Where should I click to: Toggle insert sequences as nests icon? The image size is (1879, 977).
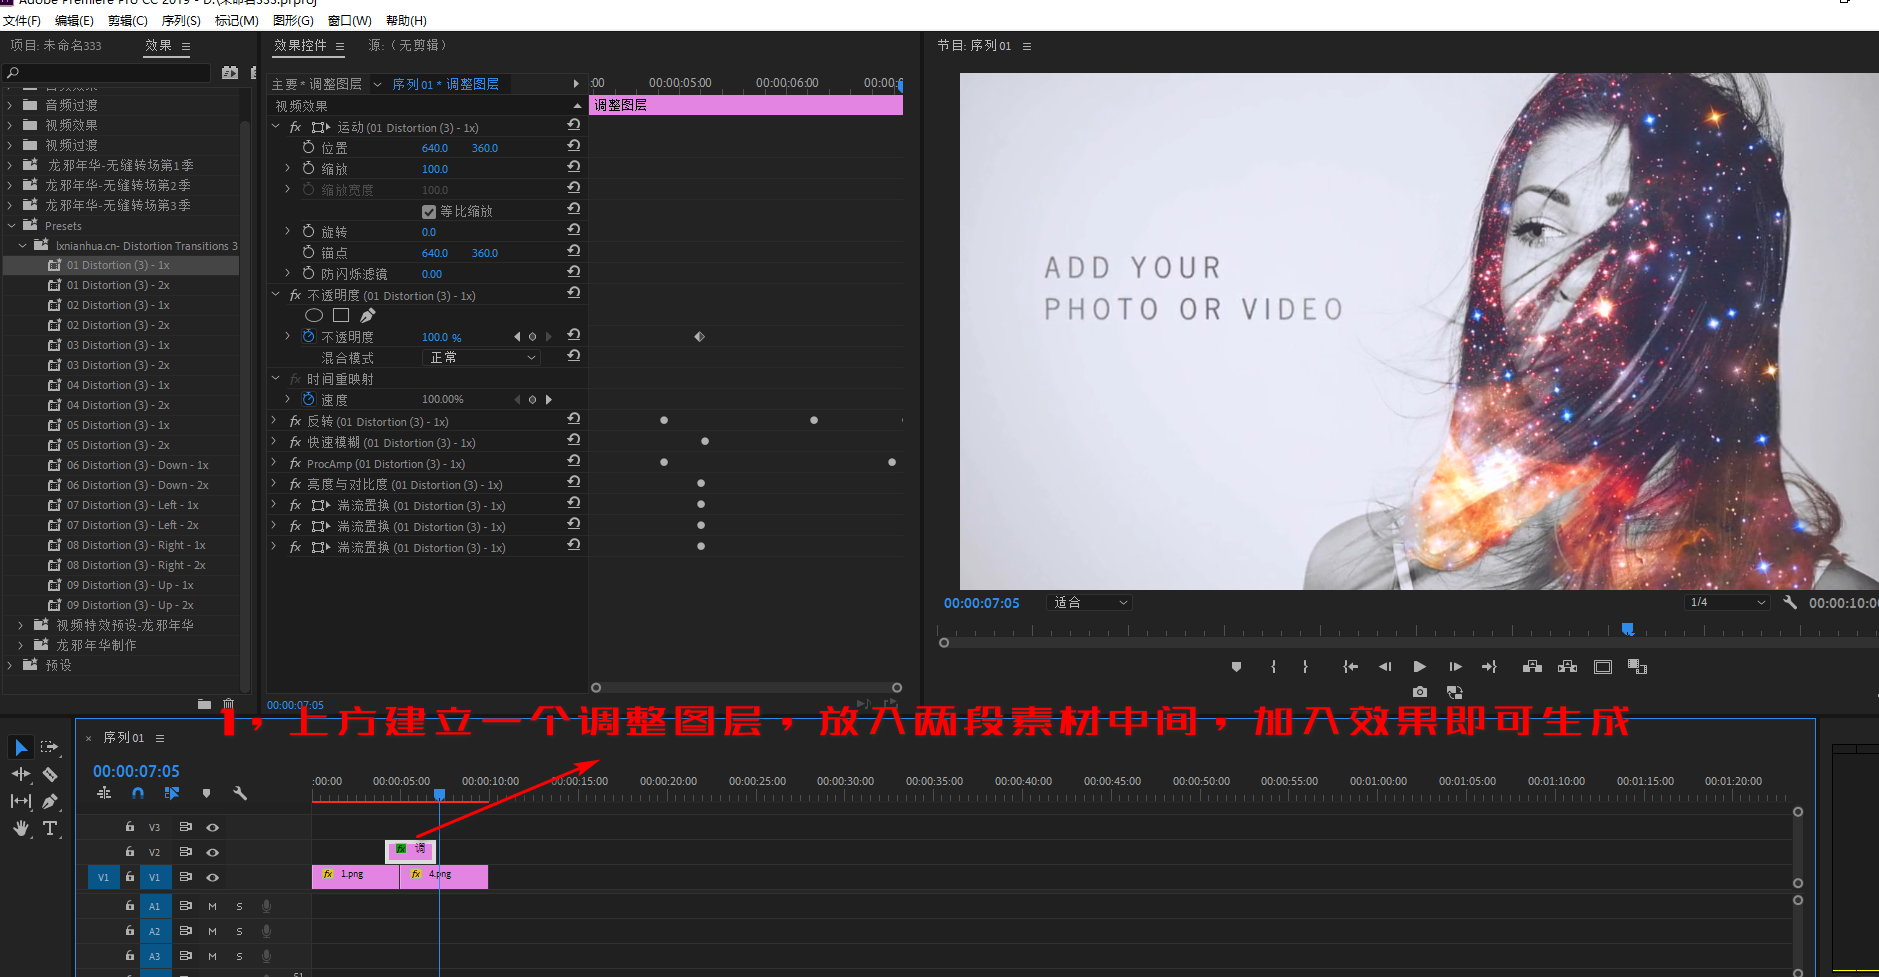[104, 793]
